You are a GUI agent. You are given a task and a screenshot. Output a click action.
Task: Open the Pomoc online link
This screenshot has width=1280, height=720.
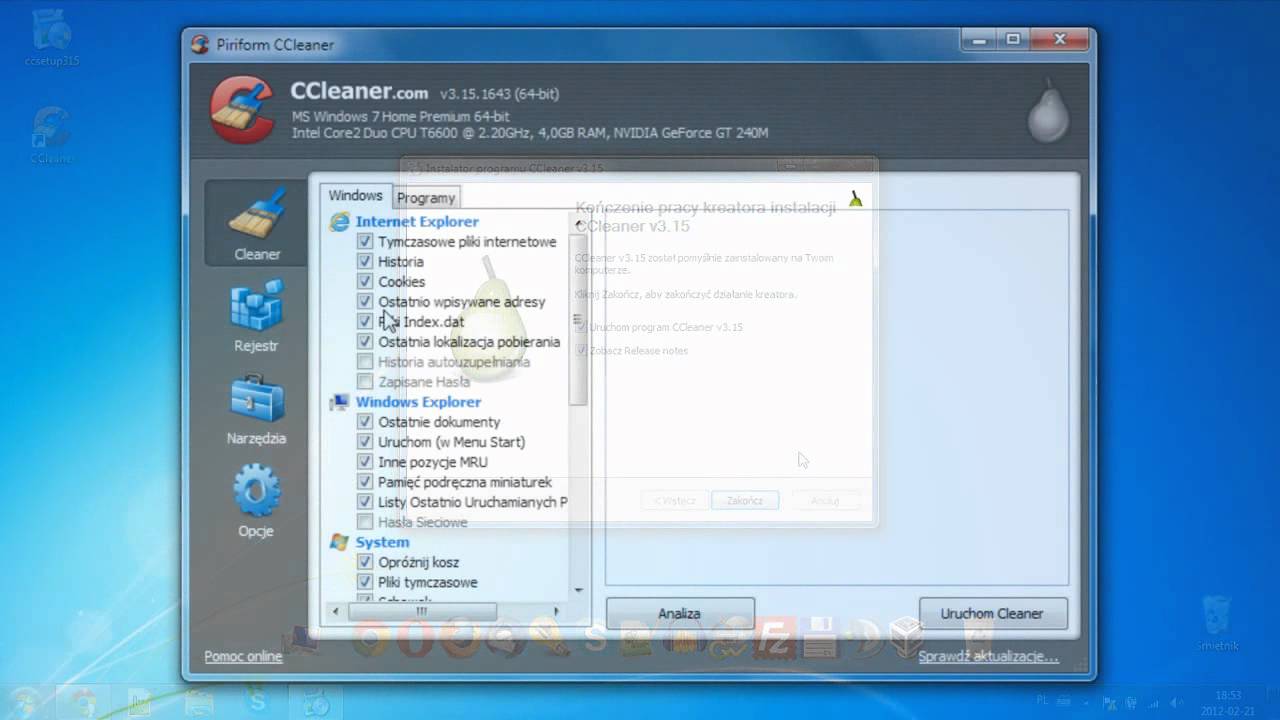[x=243, y=657]
